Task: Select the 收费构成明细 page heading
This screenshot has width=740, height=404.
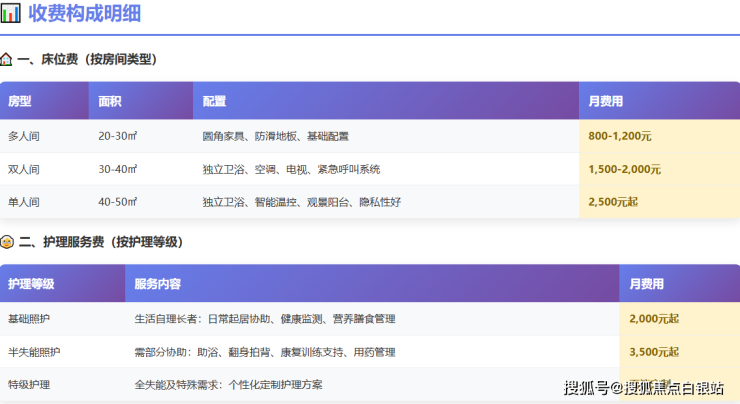Action: (x=84, y=14)
